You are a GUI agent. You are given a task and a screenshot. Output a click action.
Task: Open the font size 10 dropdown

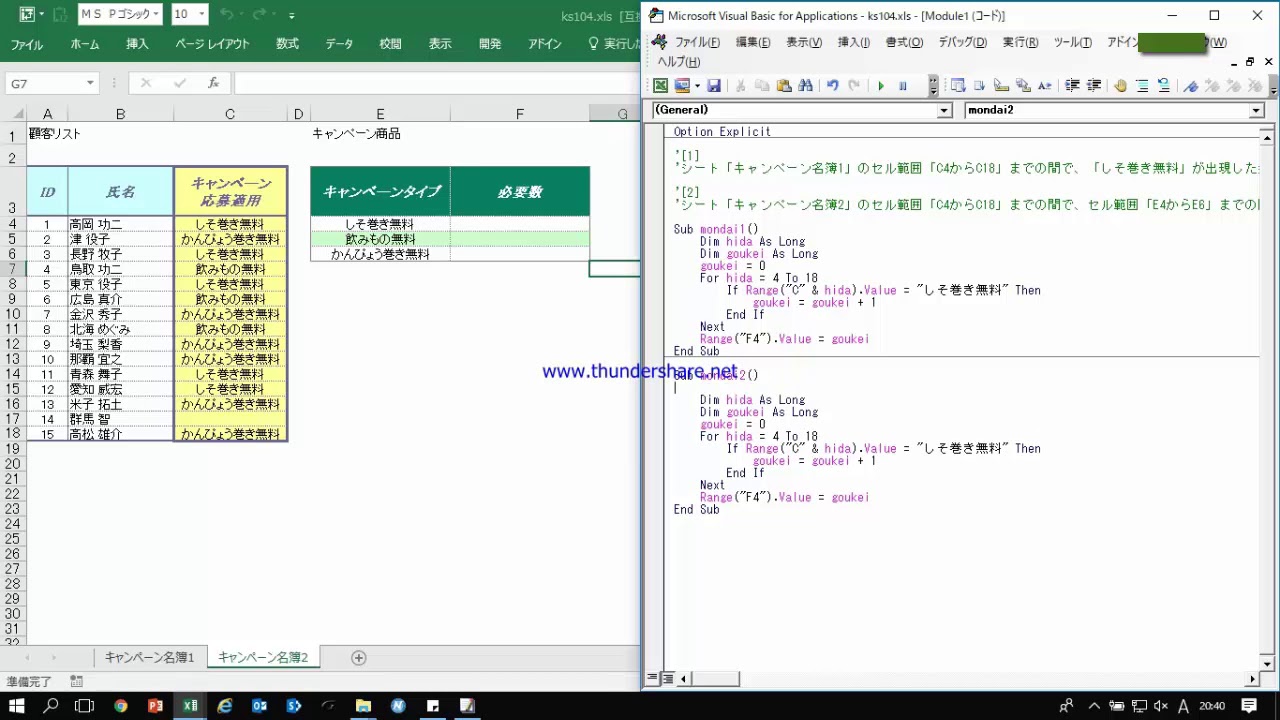coord(202,15)
